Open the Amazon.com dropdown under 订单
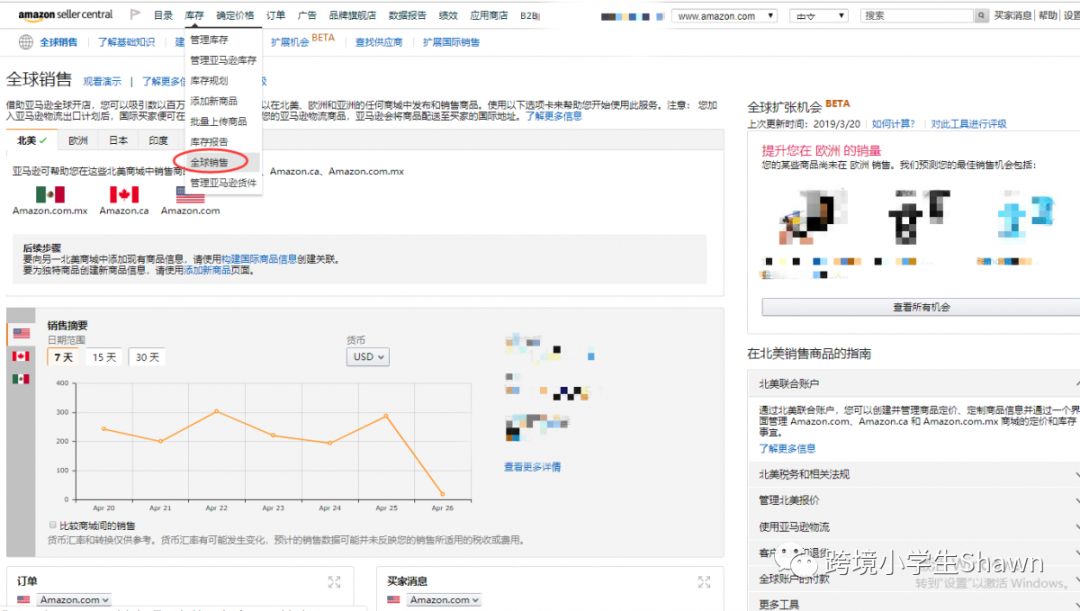This screenshot has height=611, width=1080. 74,600
